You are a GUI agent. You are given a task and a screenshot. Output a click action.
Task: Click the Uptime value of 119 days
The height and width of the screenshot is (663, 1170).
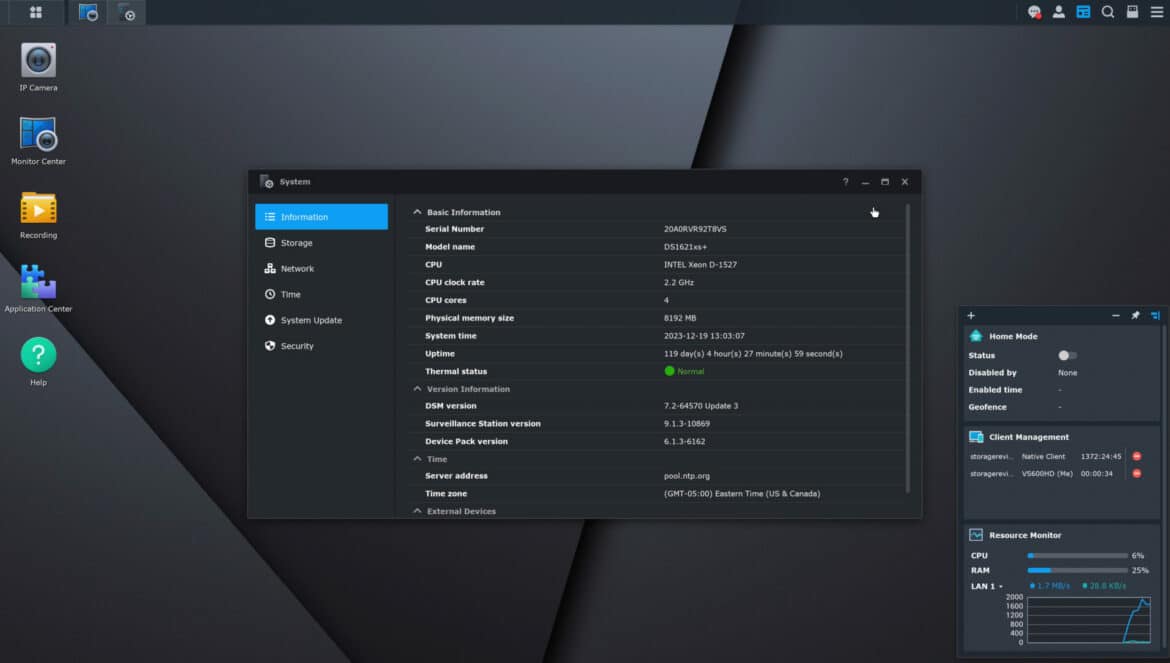753,354
